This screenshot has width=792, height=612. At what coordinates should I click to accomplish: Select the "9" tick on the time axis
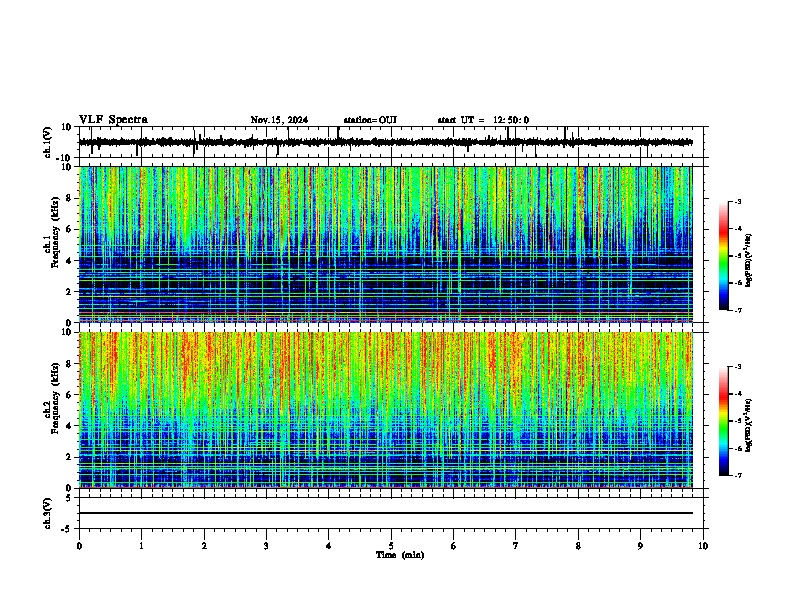[640, 546]
